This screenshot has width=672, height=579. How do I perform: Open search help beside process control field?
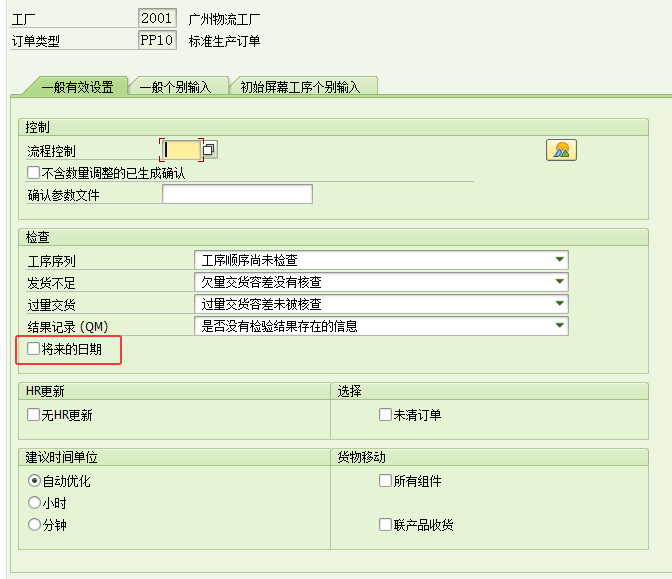click(x=209, y=150)
